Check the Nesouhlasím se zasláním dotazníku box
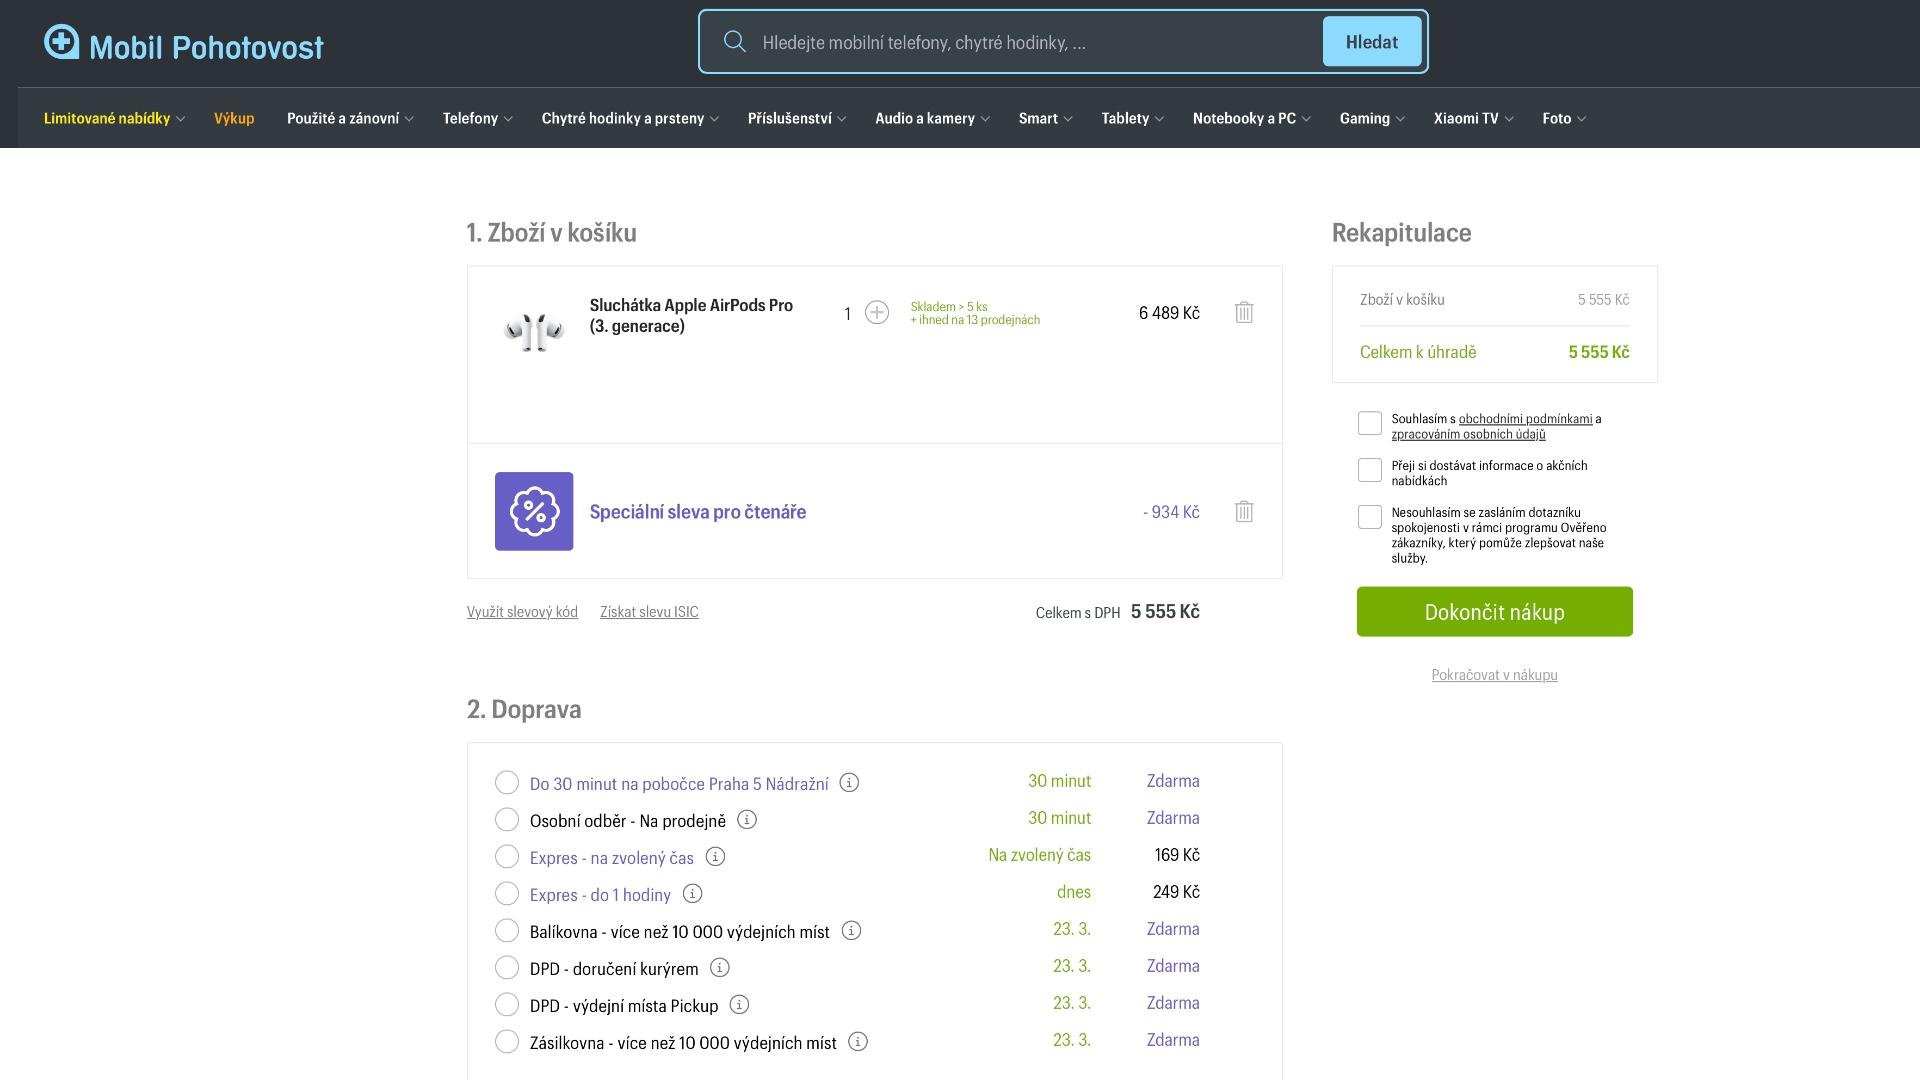The width and height of the screenshot is (1920, 1080). click(1370, 518)
